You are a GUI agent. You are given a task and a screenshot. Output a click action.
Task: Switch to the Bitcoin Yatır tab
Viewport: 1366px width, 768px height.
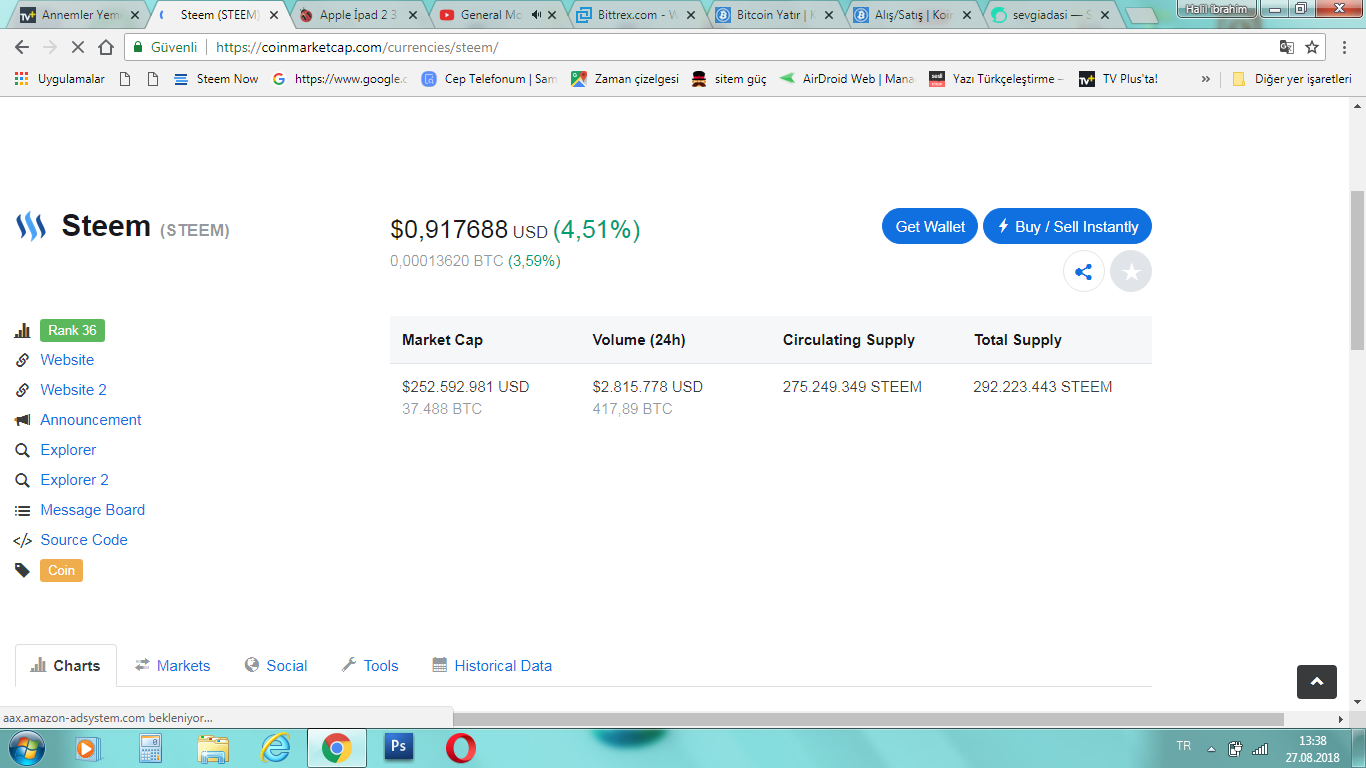click(x=773, y=15)
